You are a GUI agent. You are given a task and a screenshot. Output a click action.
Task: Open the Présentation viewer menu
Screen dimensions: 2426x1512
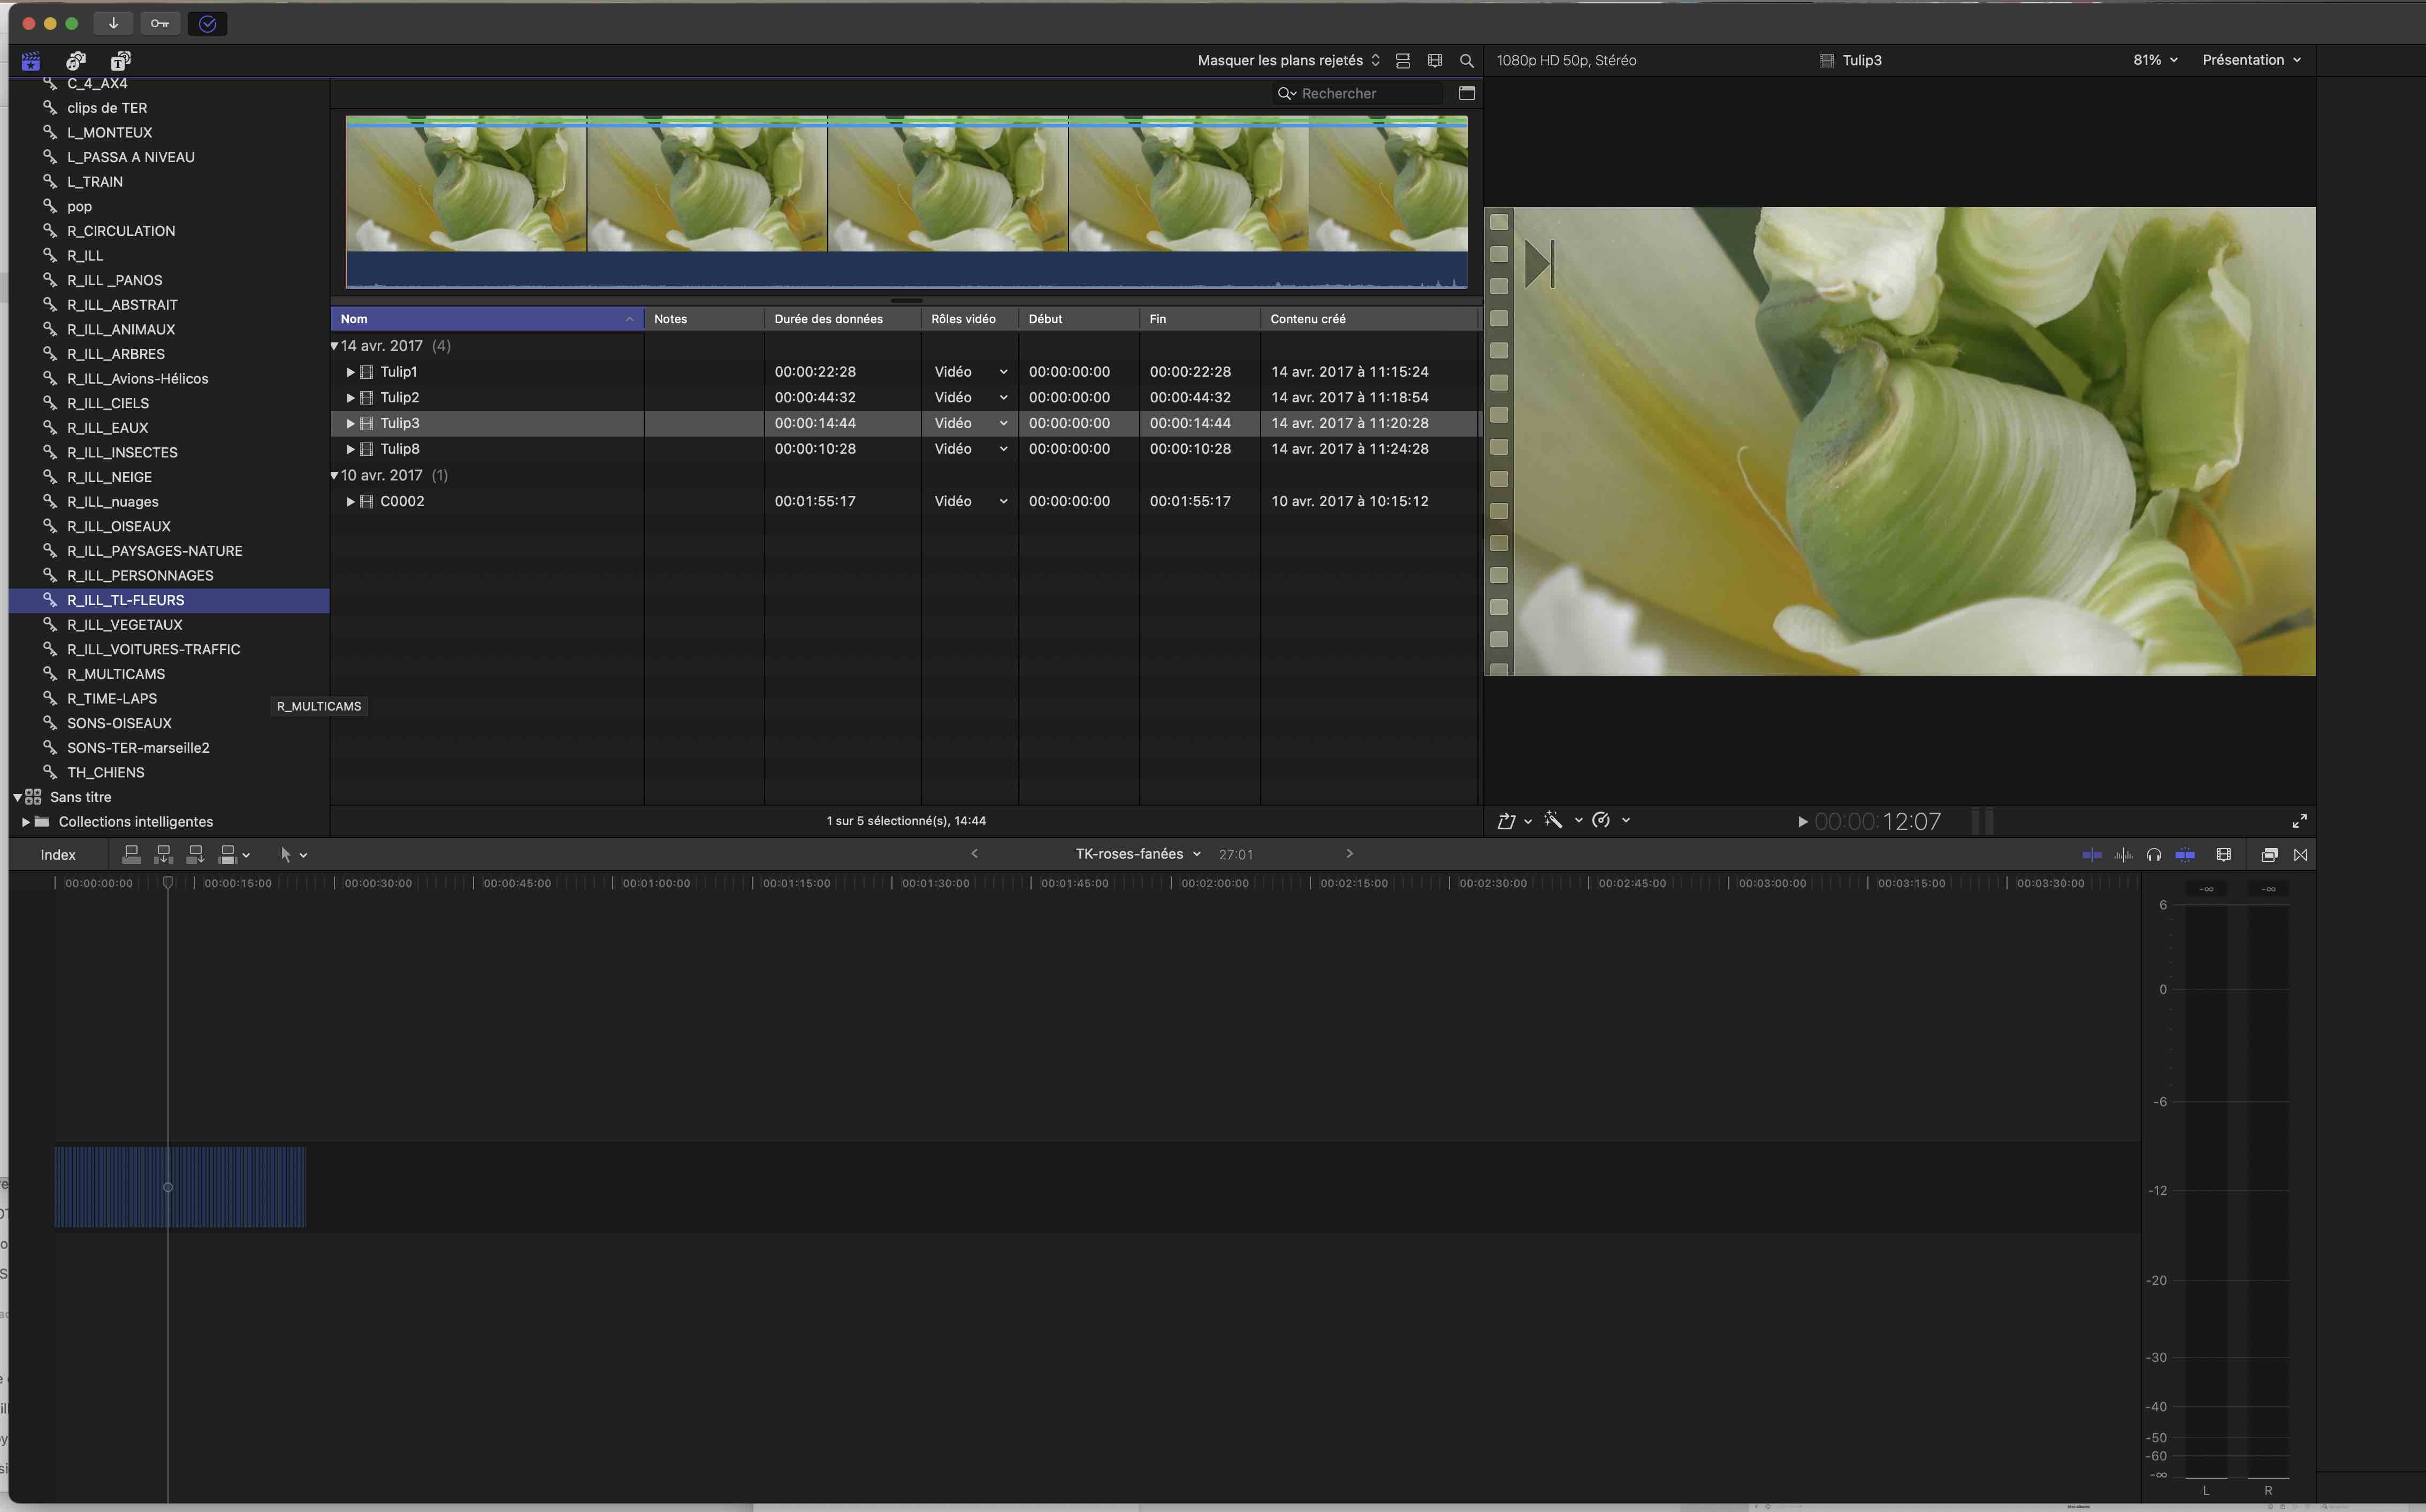click(2251, 60)
